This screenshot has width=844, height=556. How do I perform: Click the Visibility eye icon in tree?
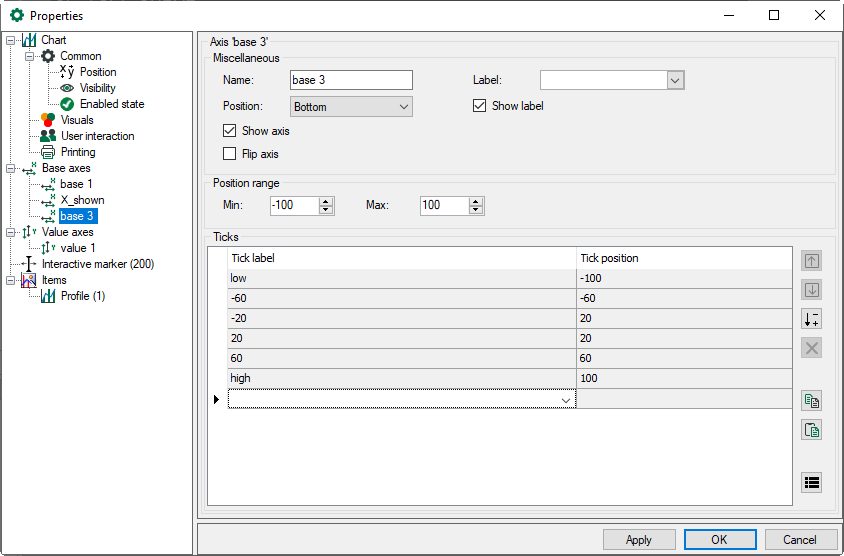tap(68, 88)
